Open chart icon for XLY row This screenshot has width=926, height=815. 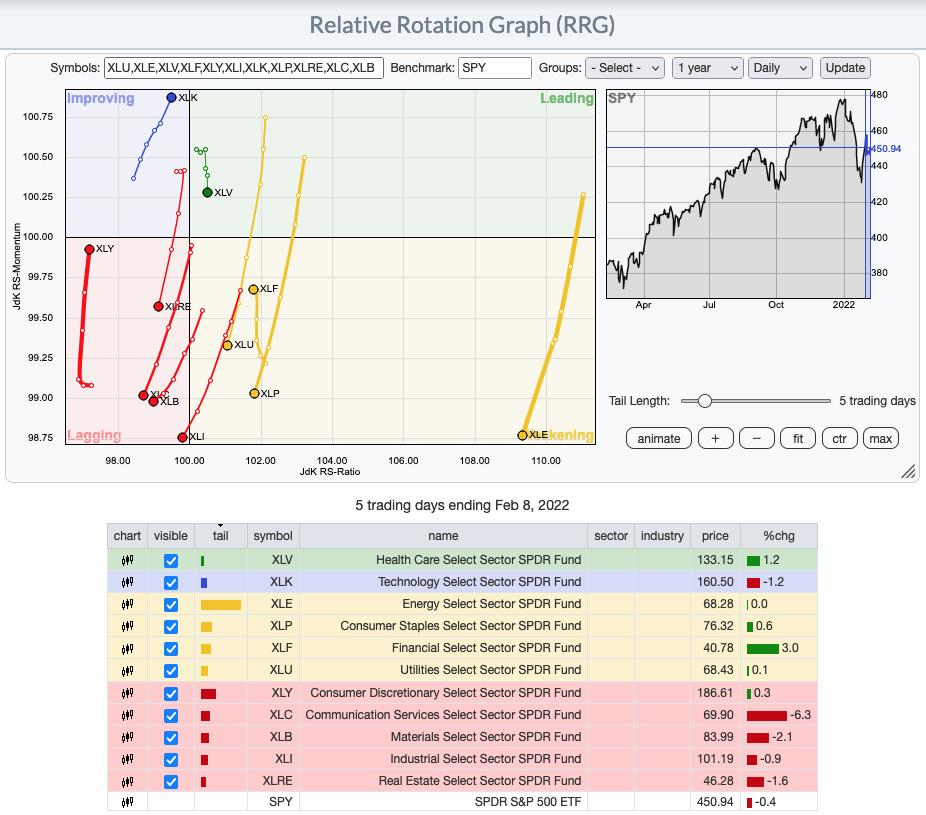click(127, 693)
